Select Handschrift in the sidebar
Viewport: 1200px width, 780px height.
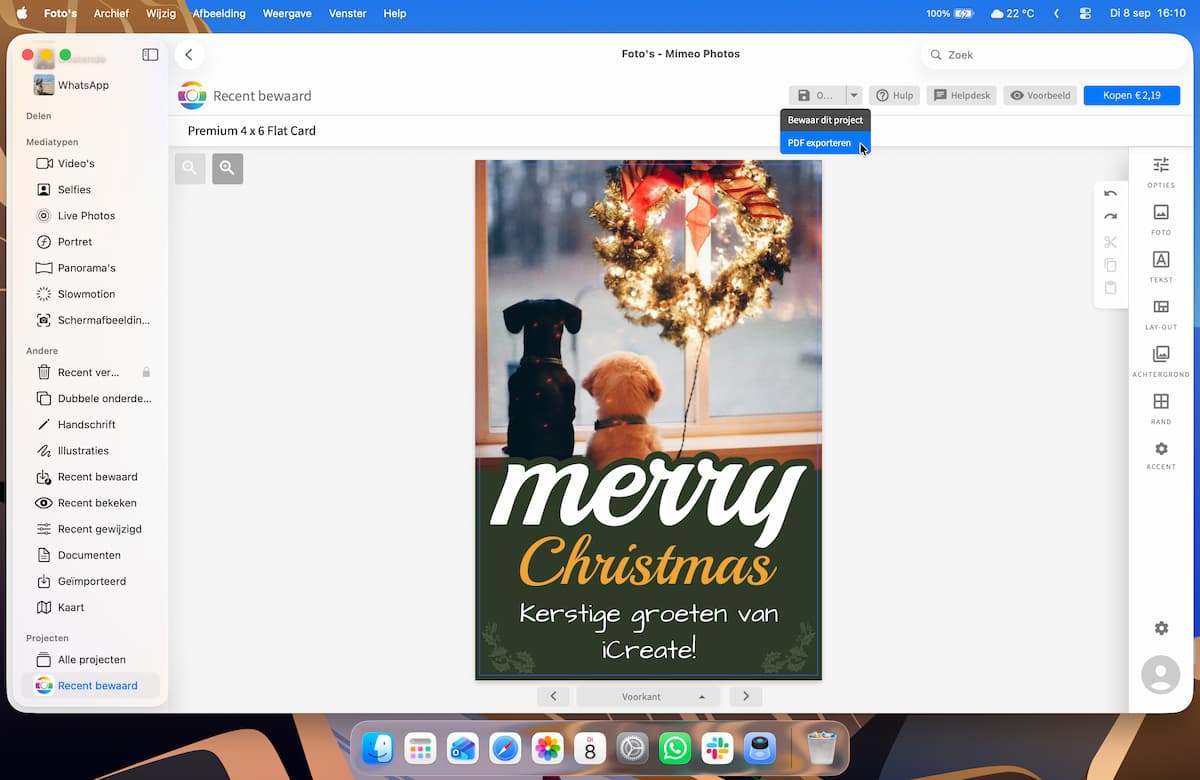pyautogui.click(x=88, y=425)
